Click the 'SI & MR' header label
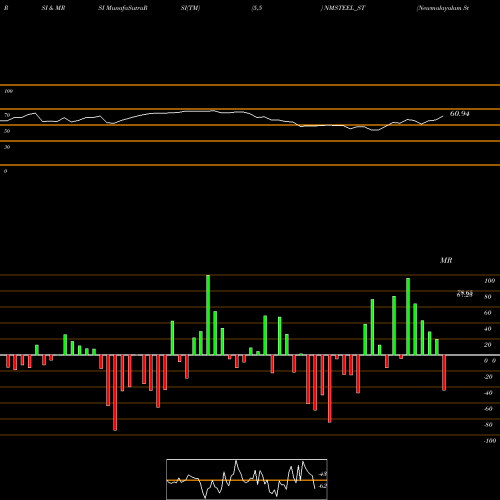The image size is (500, 500). pos(53,8)
